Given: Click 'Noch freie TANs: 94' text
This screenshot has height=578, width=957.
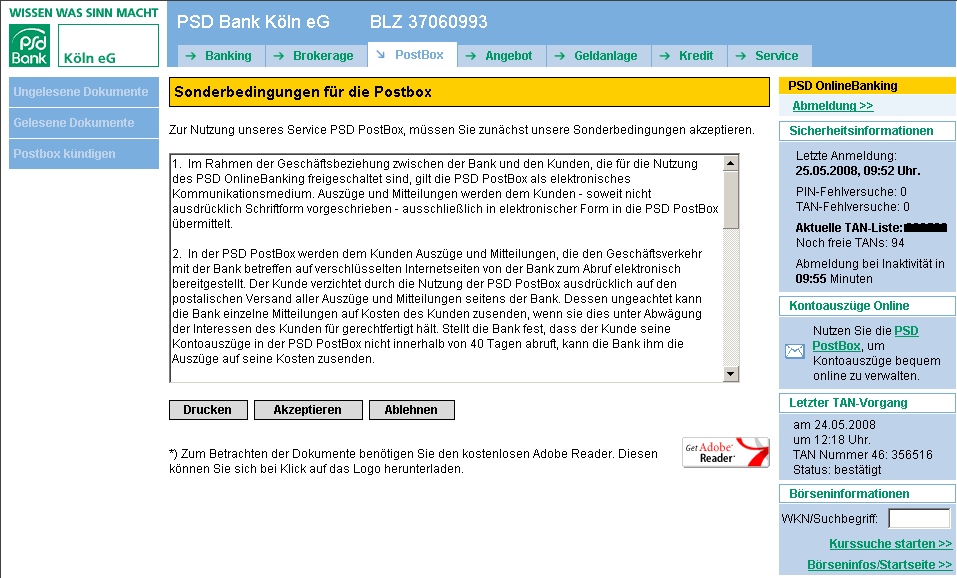Looking at the screenshot, I should 850,243.
